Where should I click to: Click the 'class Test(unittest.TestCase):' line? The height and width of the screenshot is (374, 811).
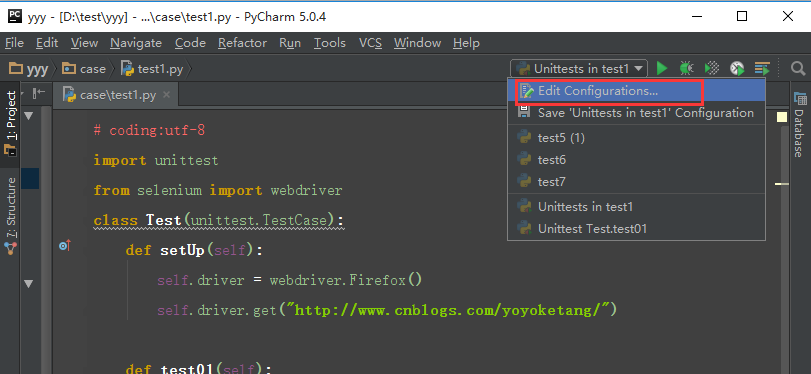[x=219, y=220]
